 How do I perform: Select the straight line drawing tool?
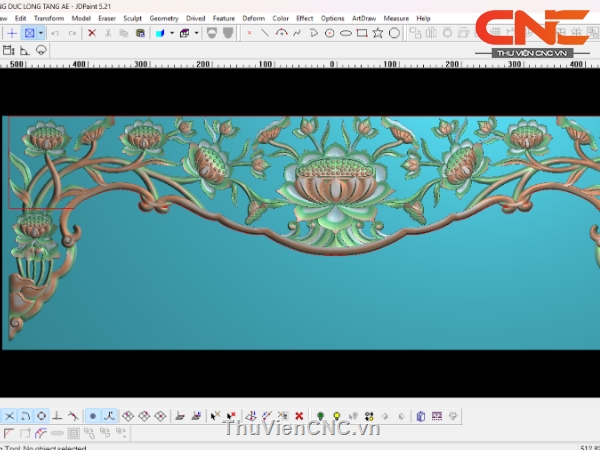point(265,33)
